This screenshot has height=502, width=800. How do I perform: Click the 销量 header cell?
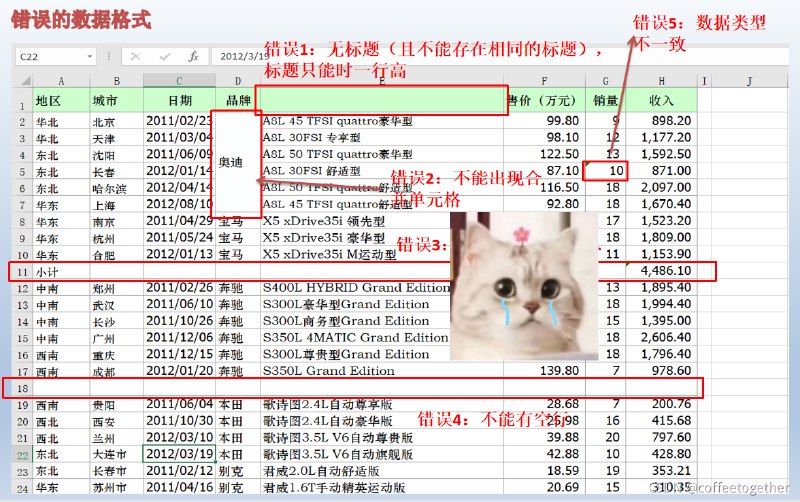[x=606, y=100]
